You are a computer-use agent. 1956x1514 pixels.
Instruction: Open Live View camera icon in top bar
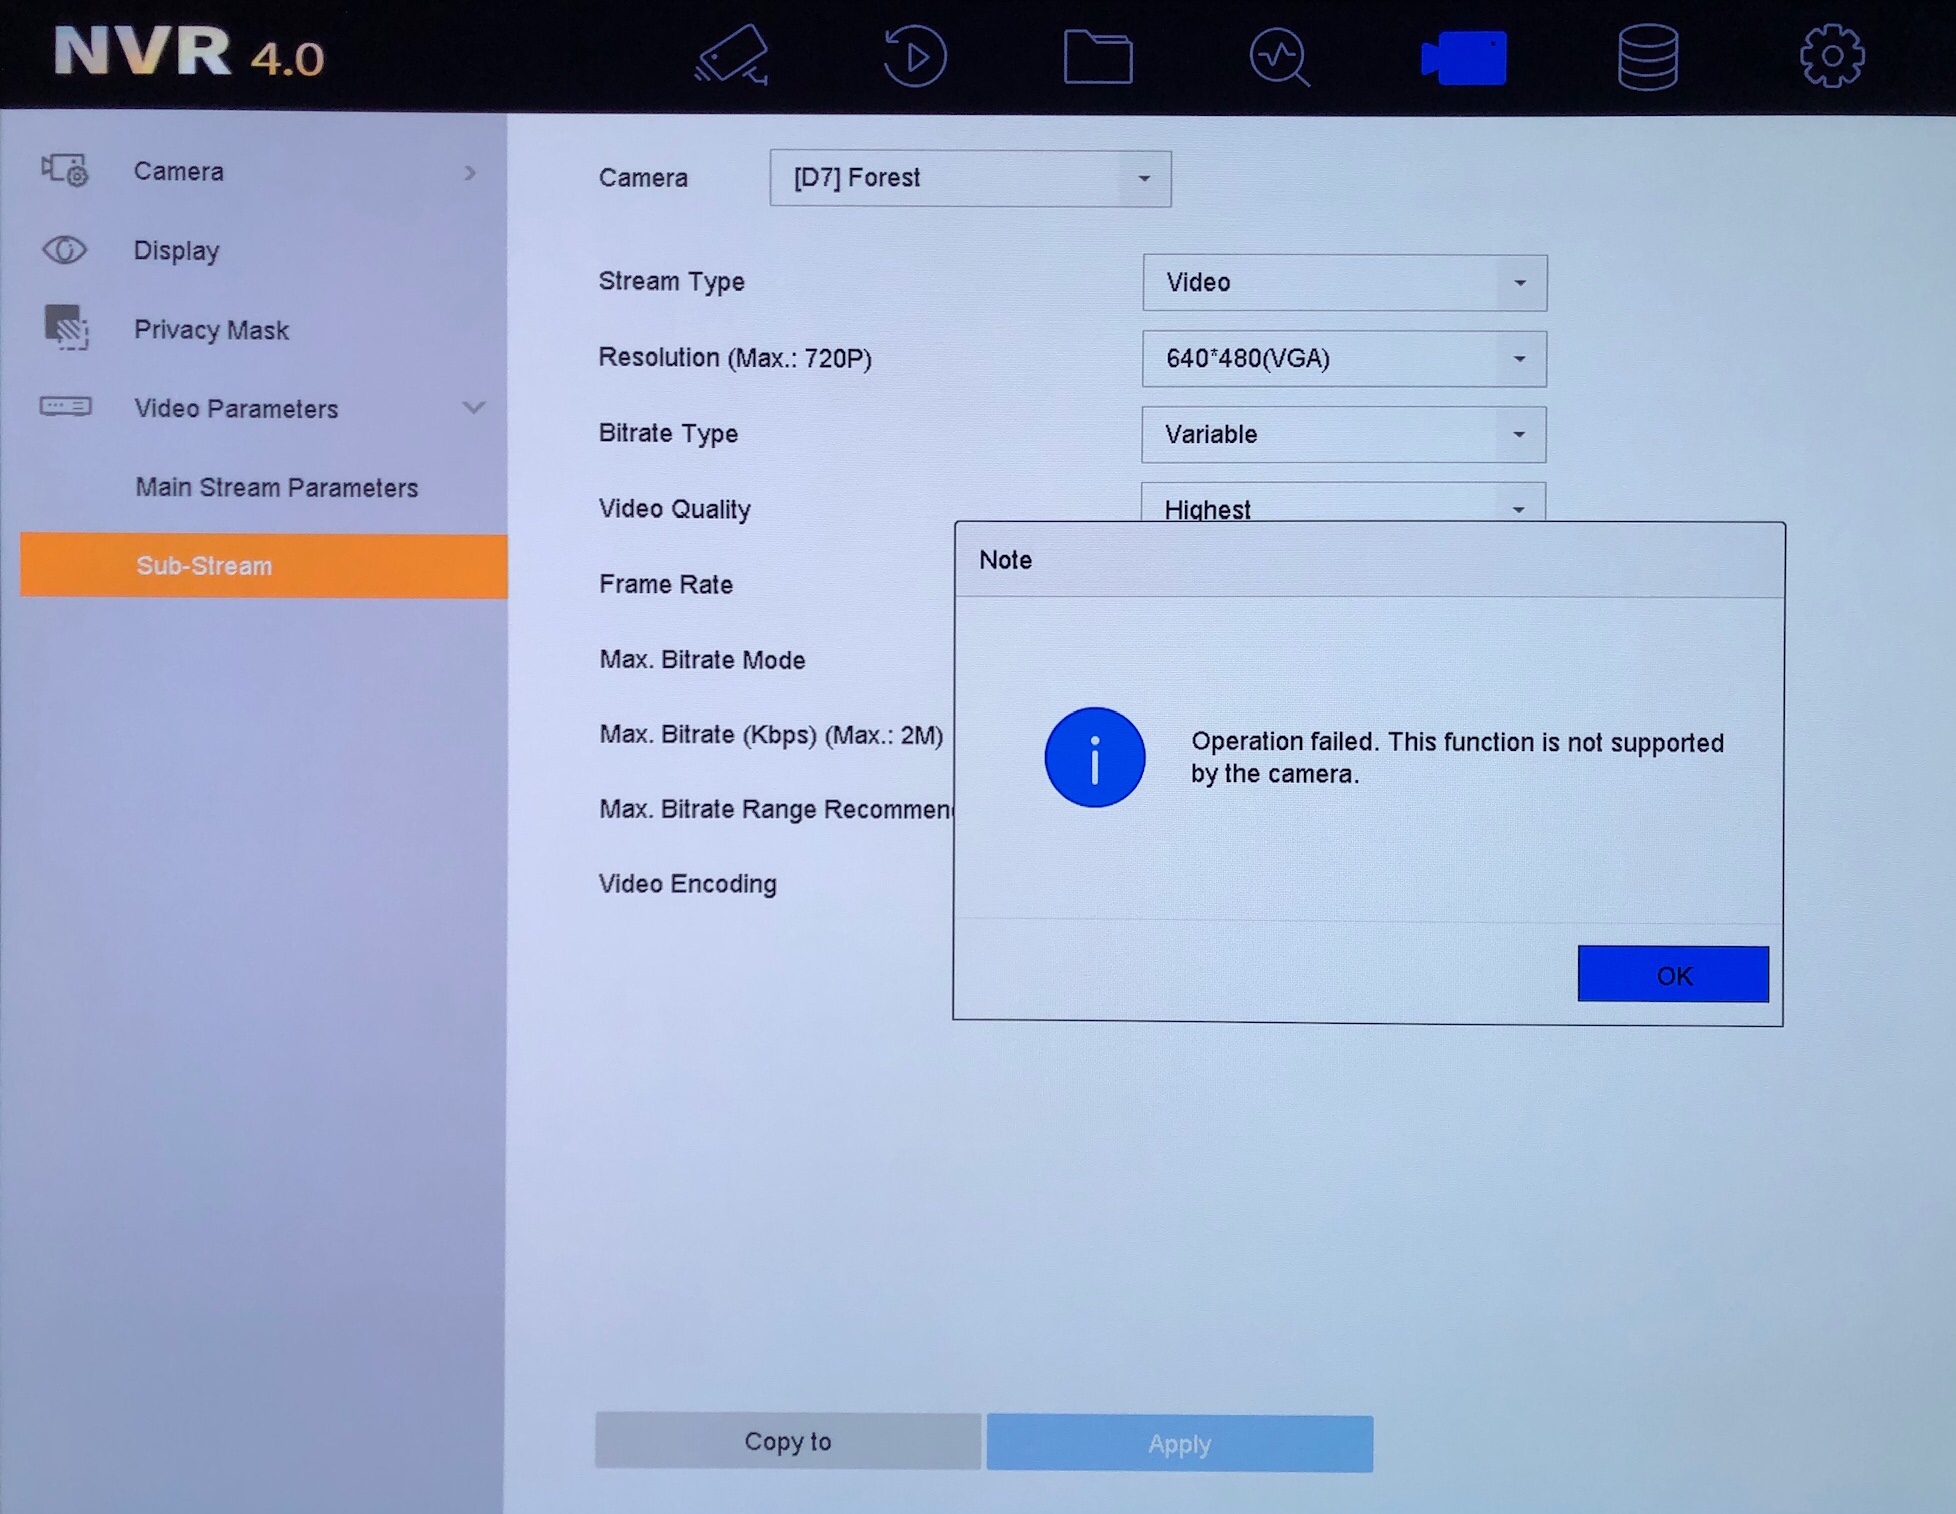pos(731,56)
